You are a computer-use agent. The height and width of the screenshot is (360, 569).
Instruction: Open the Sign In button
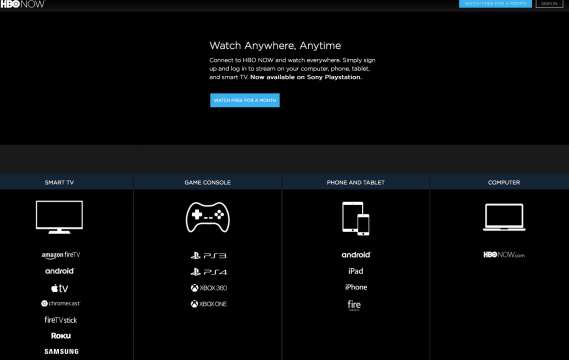pyautogui.click(x=549, y=4)
